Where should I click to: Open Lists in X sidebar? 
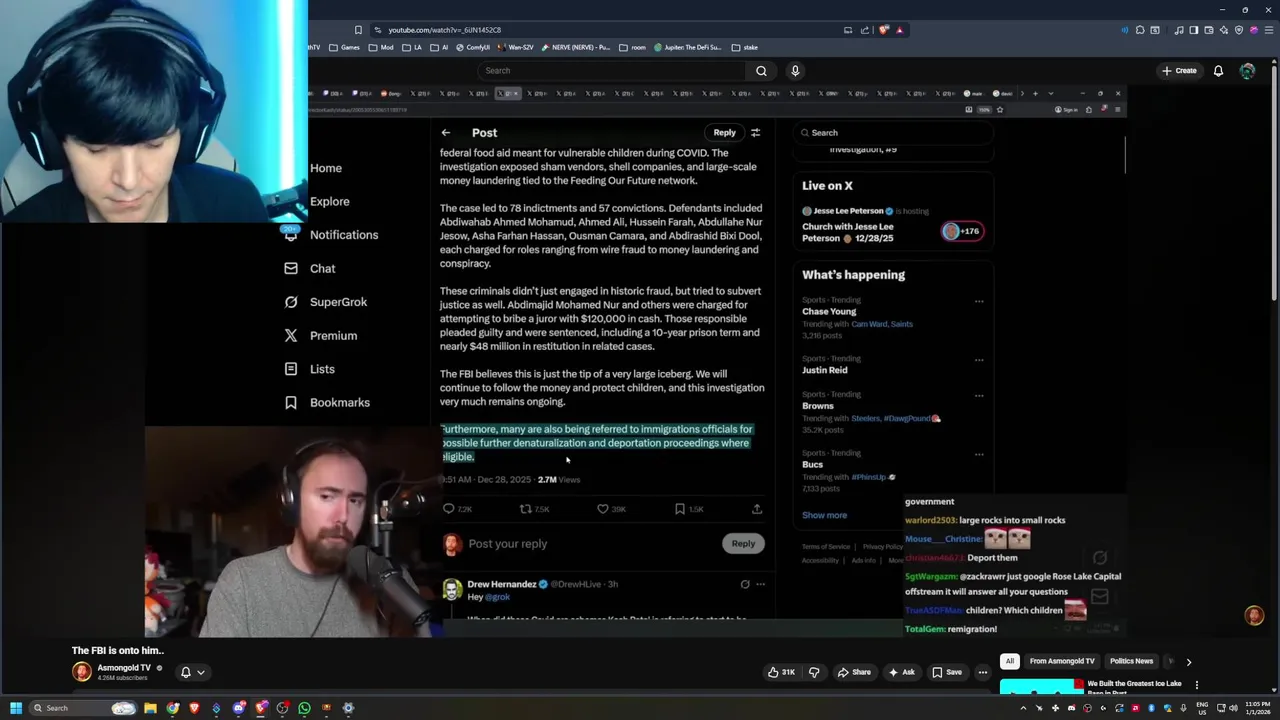coord(310,369)
